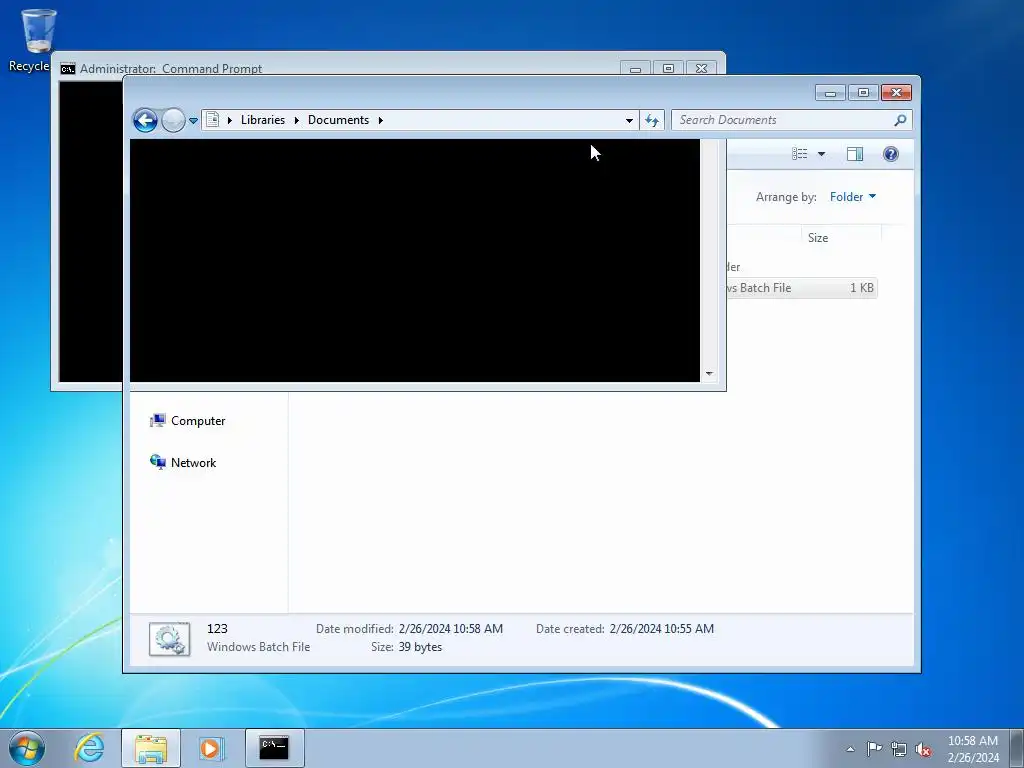Click the Date created value 10:55 AM
The height and width of the screenshot is (768, 1024).
point(662,629)
